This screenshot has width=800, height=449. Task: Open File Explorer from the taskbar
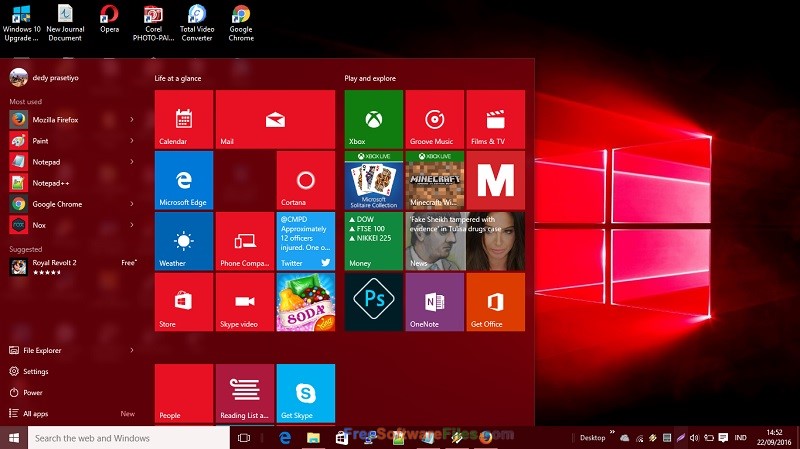pyautogui.click(x=313, y=438)
